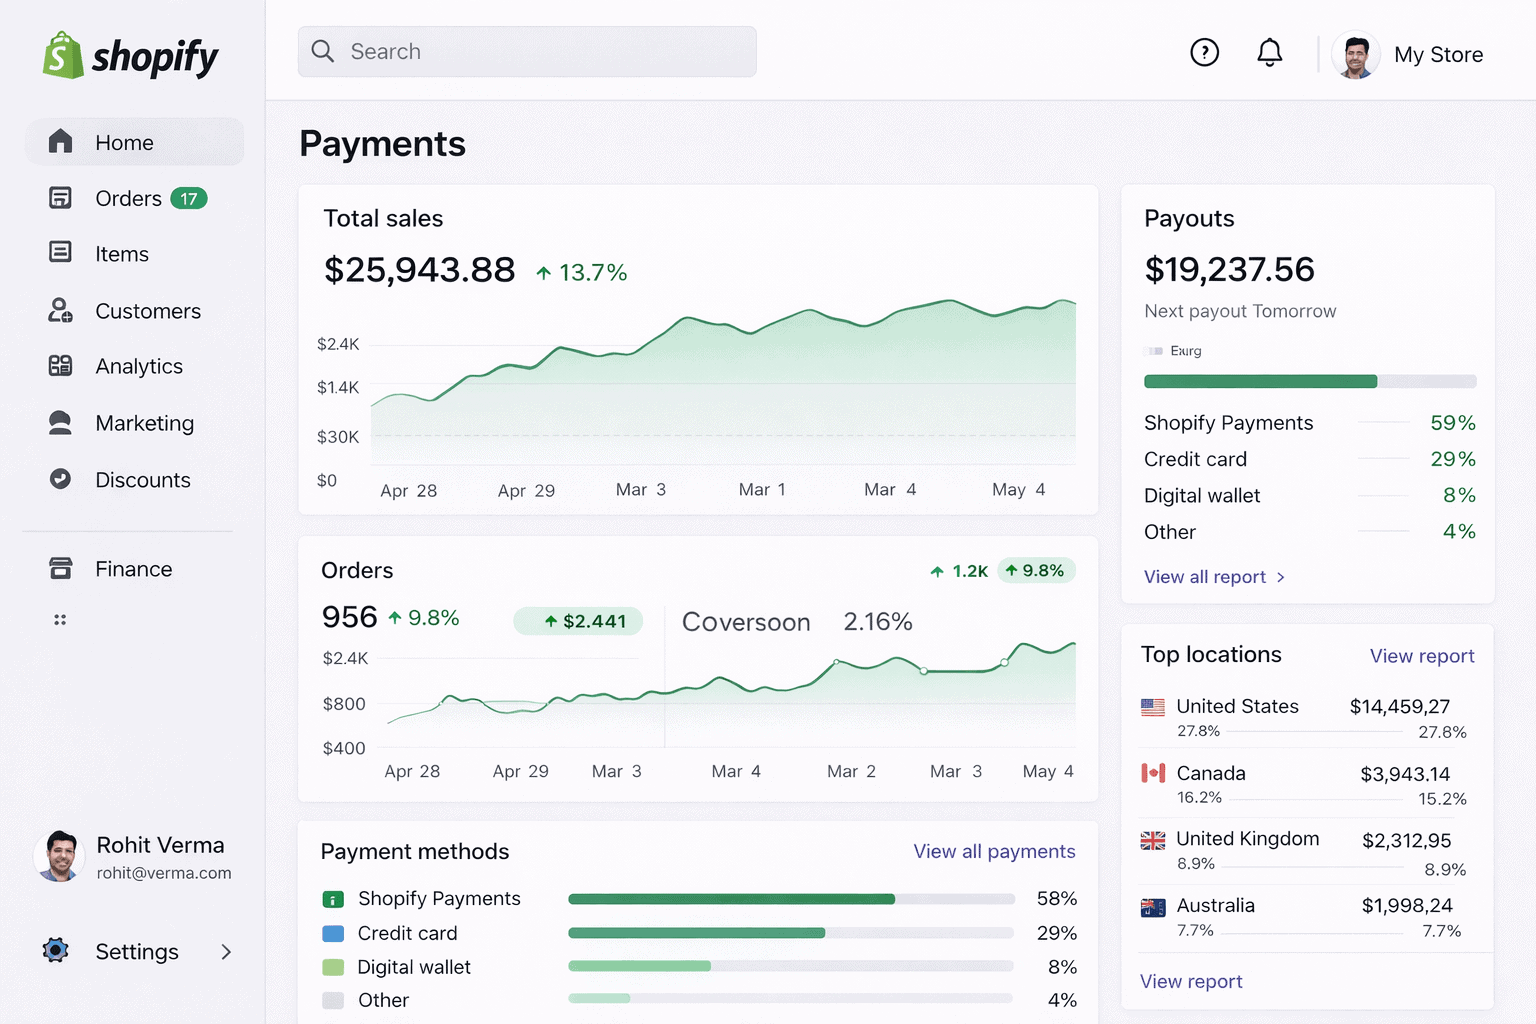This screenshot has width=1536, height=1024.
Task: Click the Search input field
Action: [527, 51]
